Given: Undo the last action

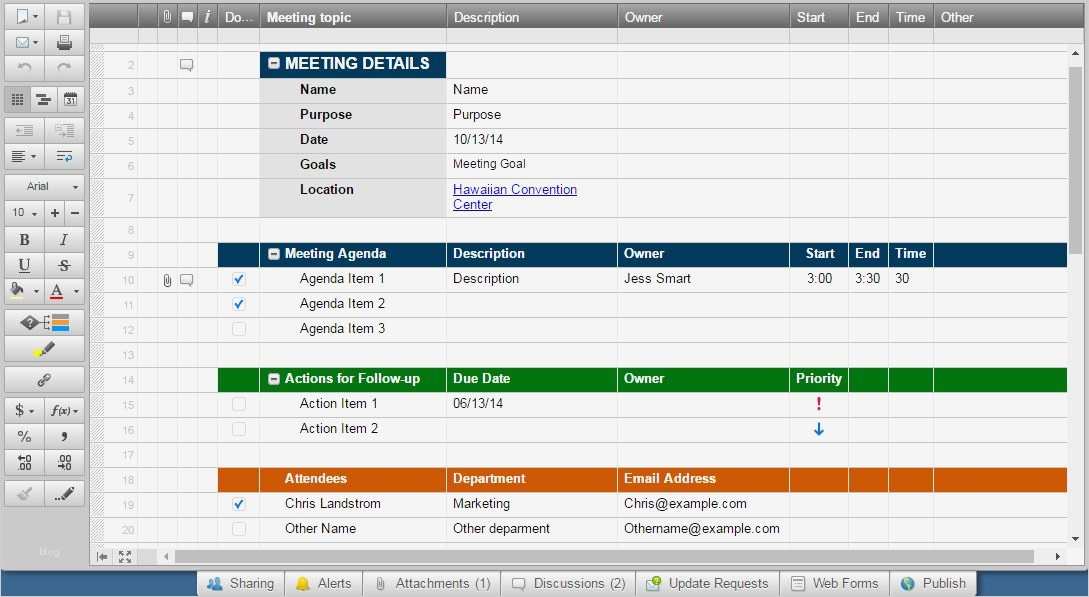Looking at the screenshot, I should pyautogui.click(x=24, y=68).
